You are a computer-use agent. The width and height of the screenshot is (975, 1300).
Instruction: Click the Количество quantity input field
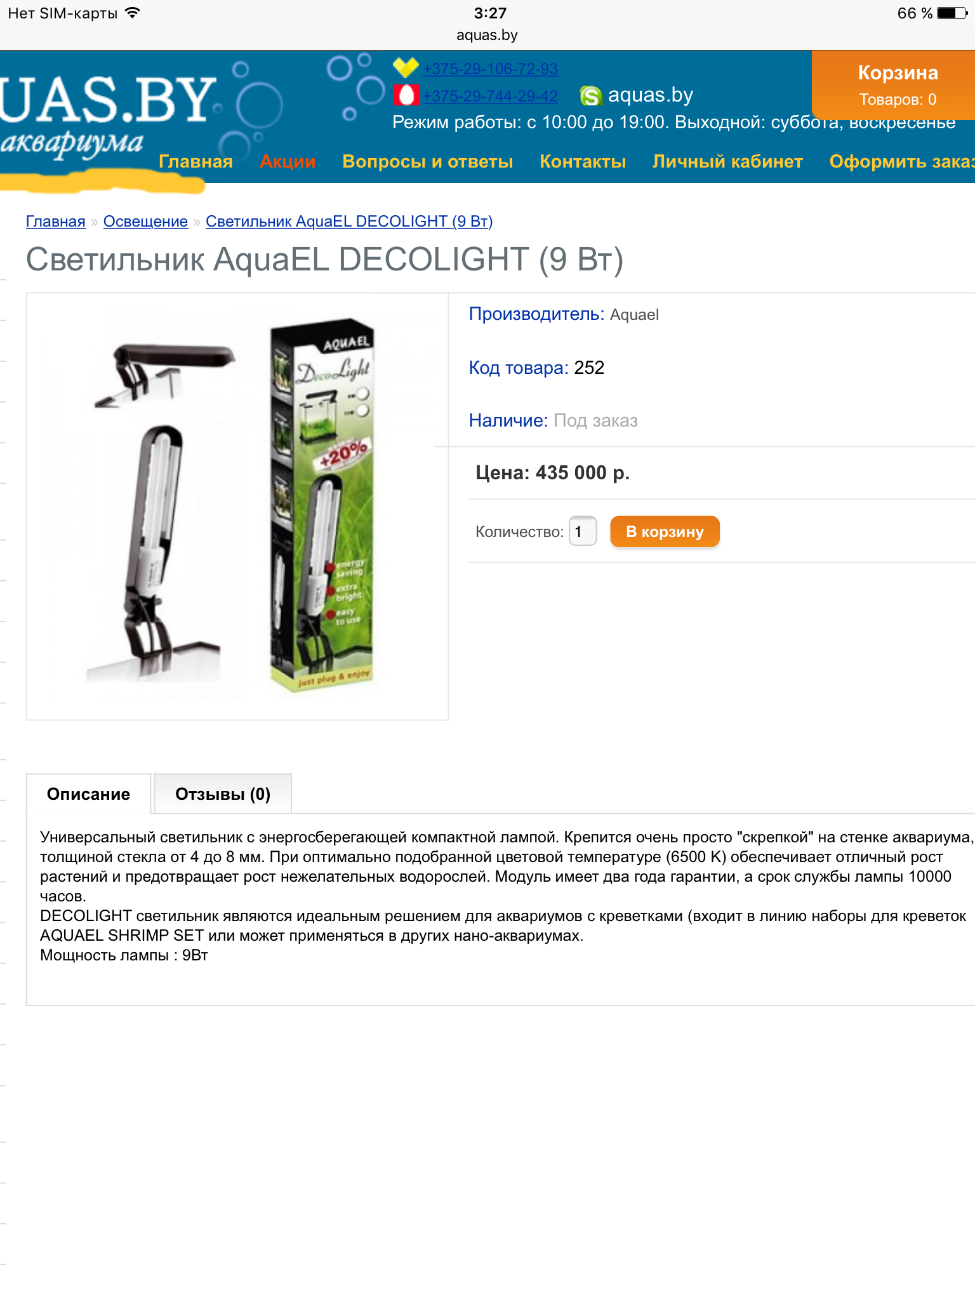tap(582, 531)
